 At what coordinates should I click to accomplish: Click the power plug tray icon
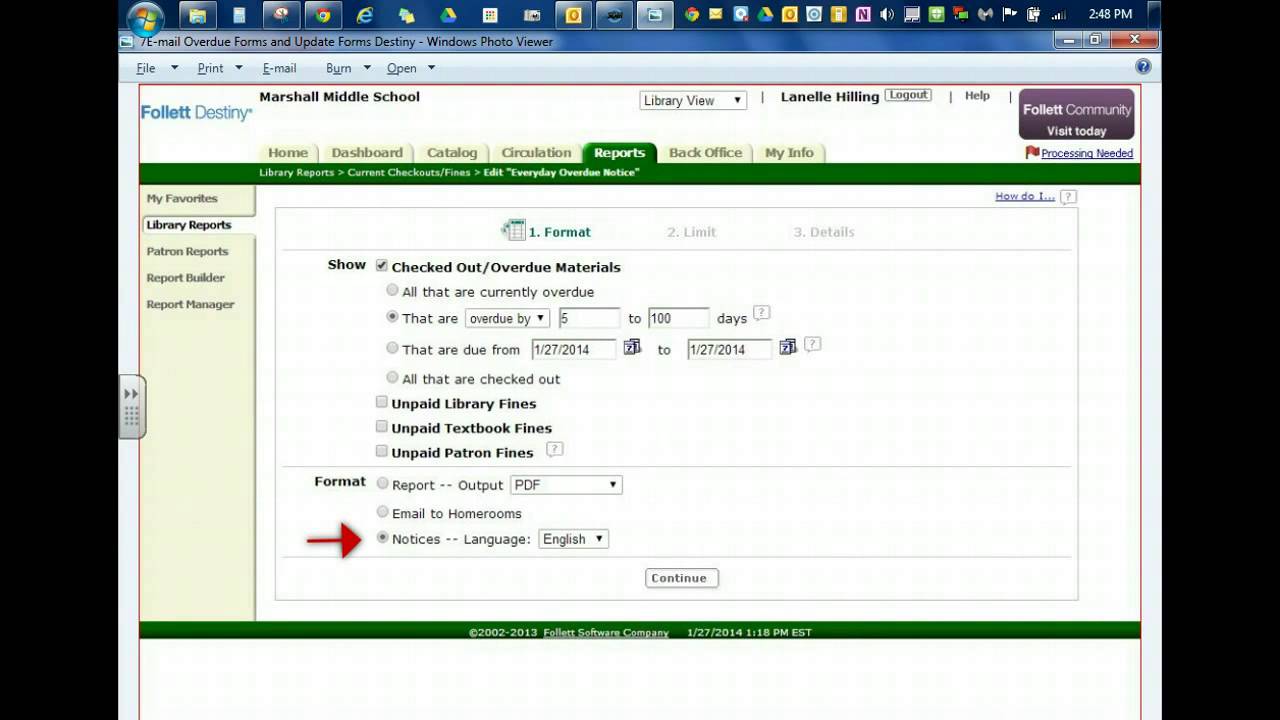pos(1034,14)
